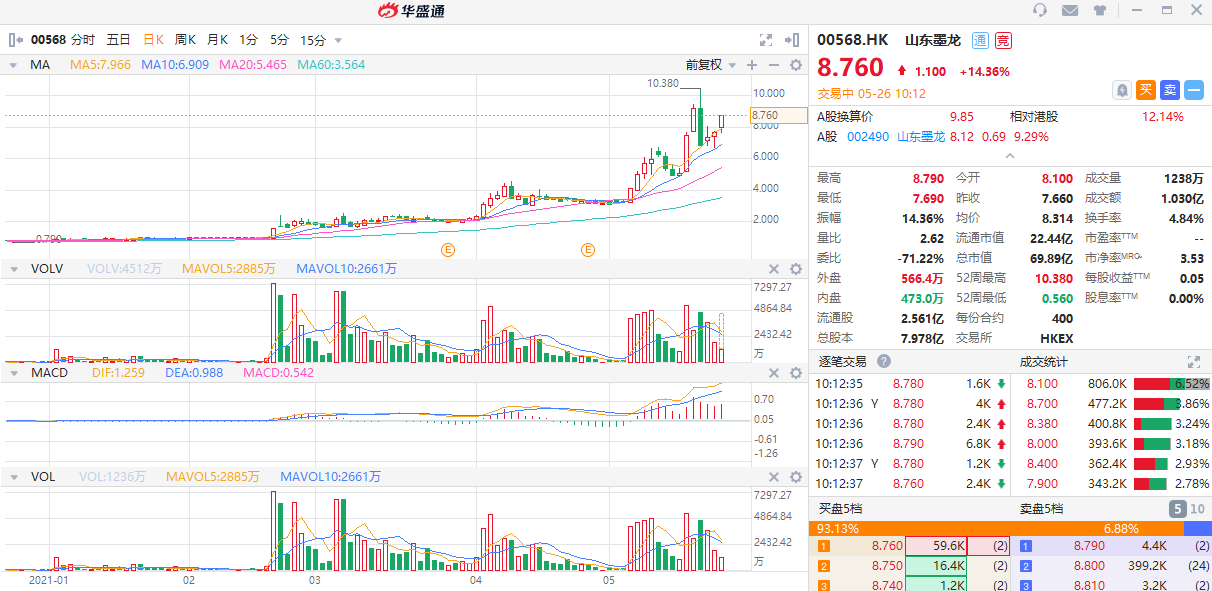1212x591 pixels.
Task: Click first earnings E marker on chart
Action: [448, 249]
